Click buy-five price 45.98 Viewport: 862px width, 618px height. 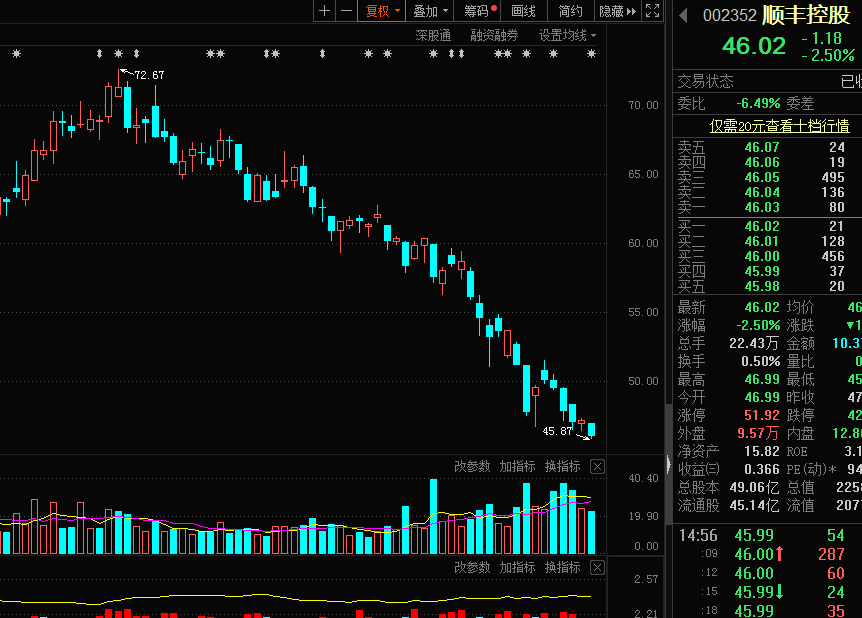pyautogui.click(x=762, y=286)
